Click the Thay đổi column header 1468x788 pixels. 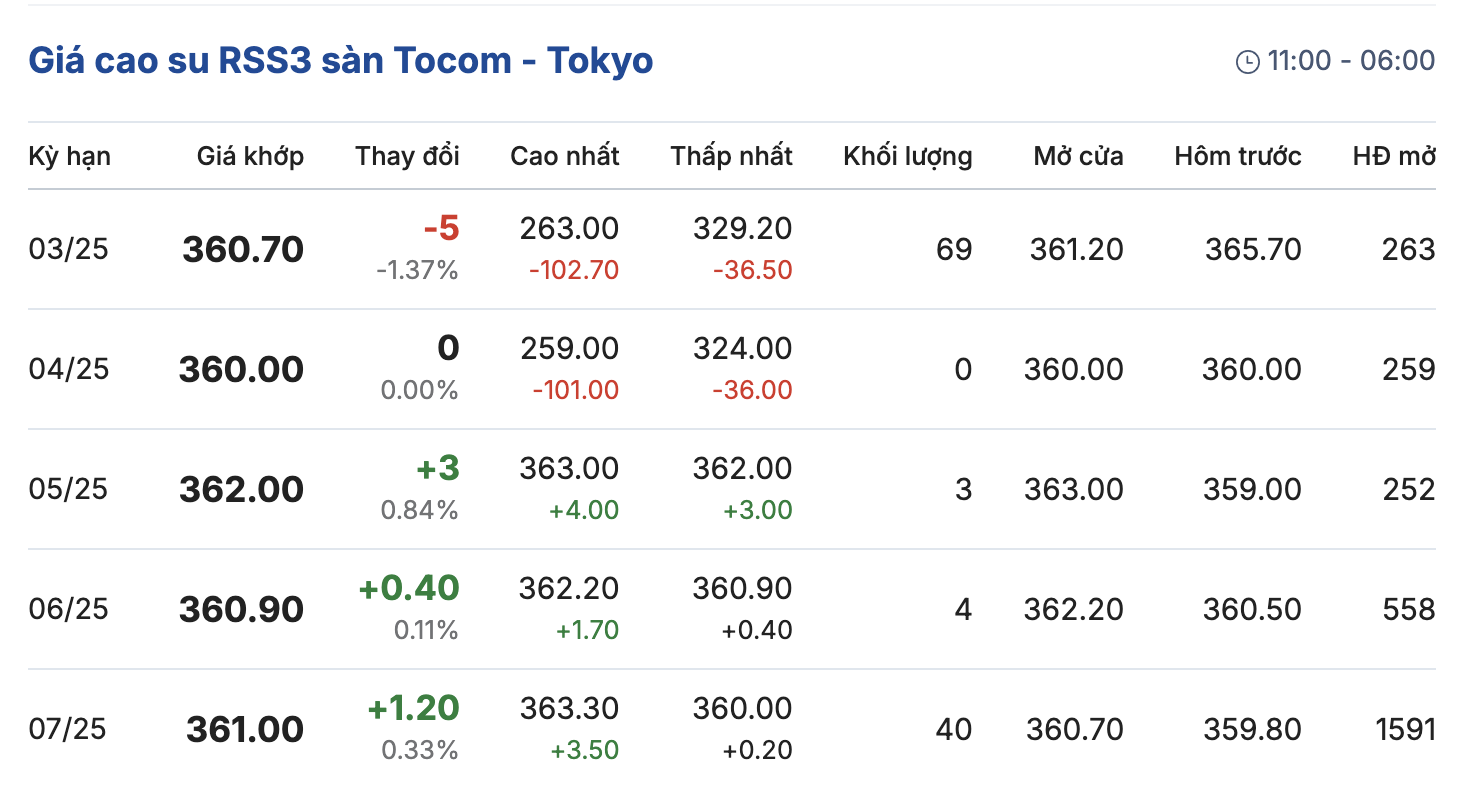(407, 156)
